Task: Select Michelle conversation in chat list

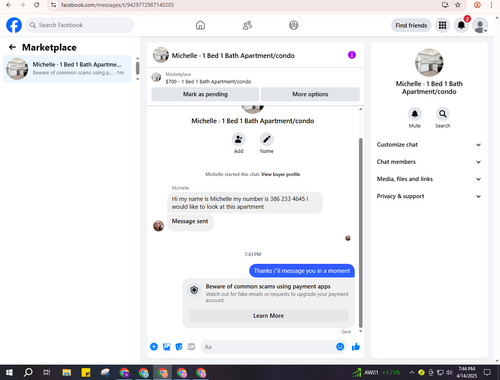Action: pos(67,69)
